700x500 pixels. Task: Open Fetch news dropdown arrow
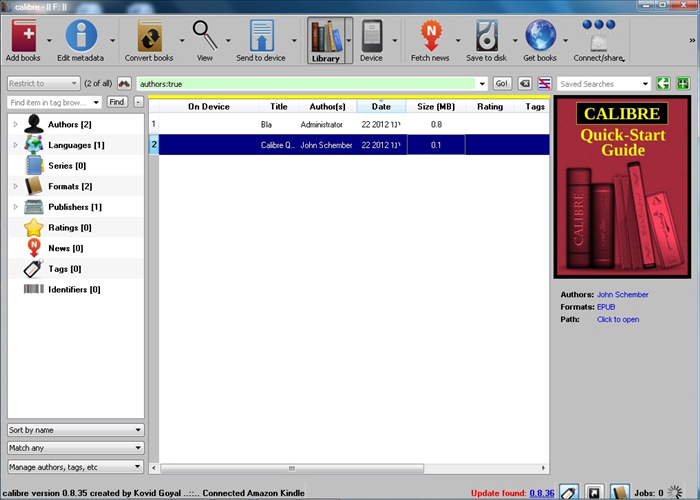coord(458,41)
